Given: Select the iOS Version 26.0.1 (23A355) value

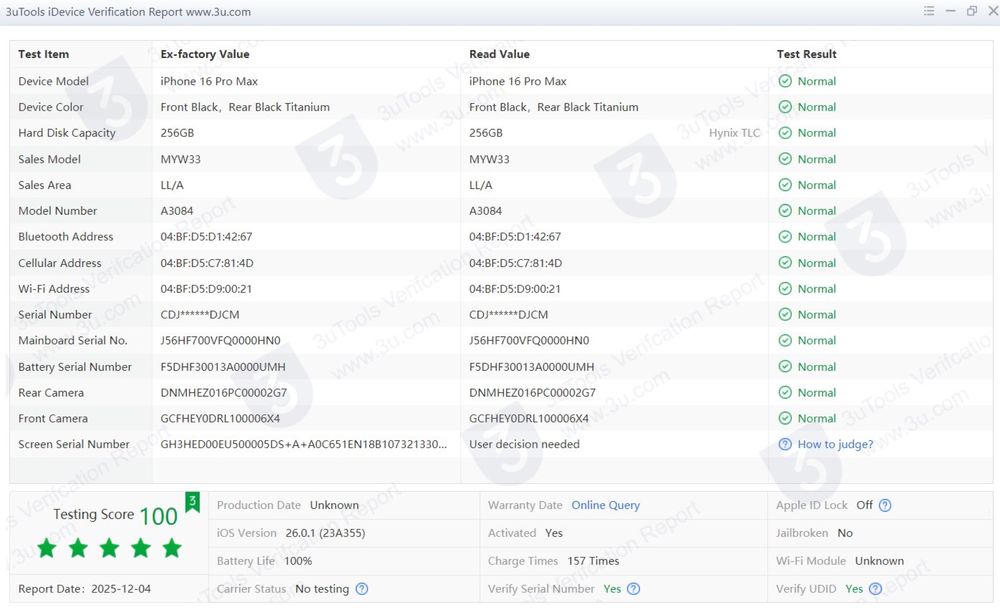Looking at the screenshot, I should tap(325, 533).
